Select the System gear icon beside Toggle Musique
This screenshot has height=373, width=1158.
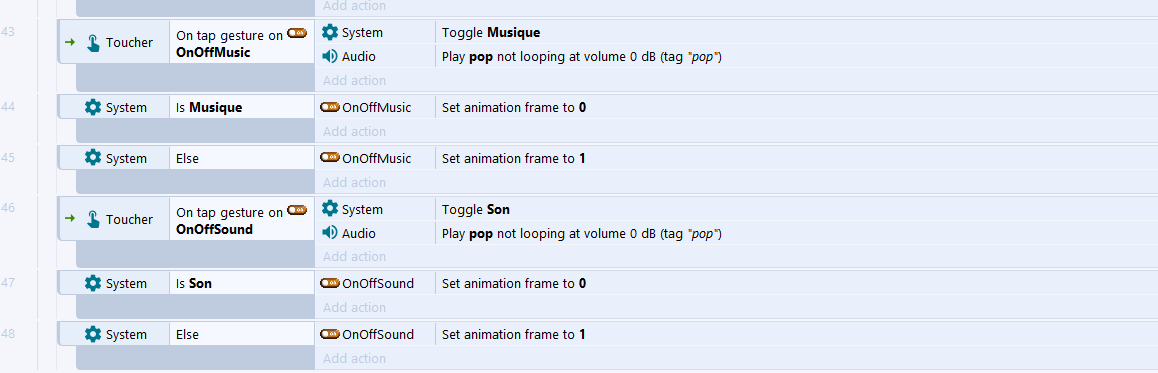(330, 32)
